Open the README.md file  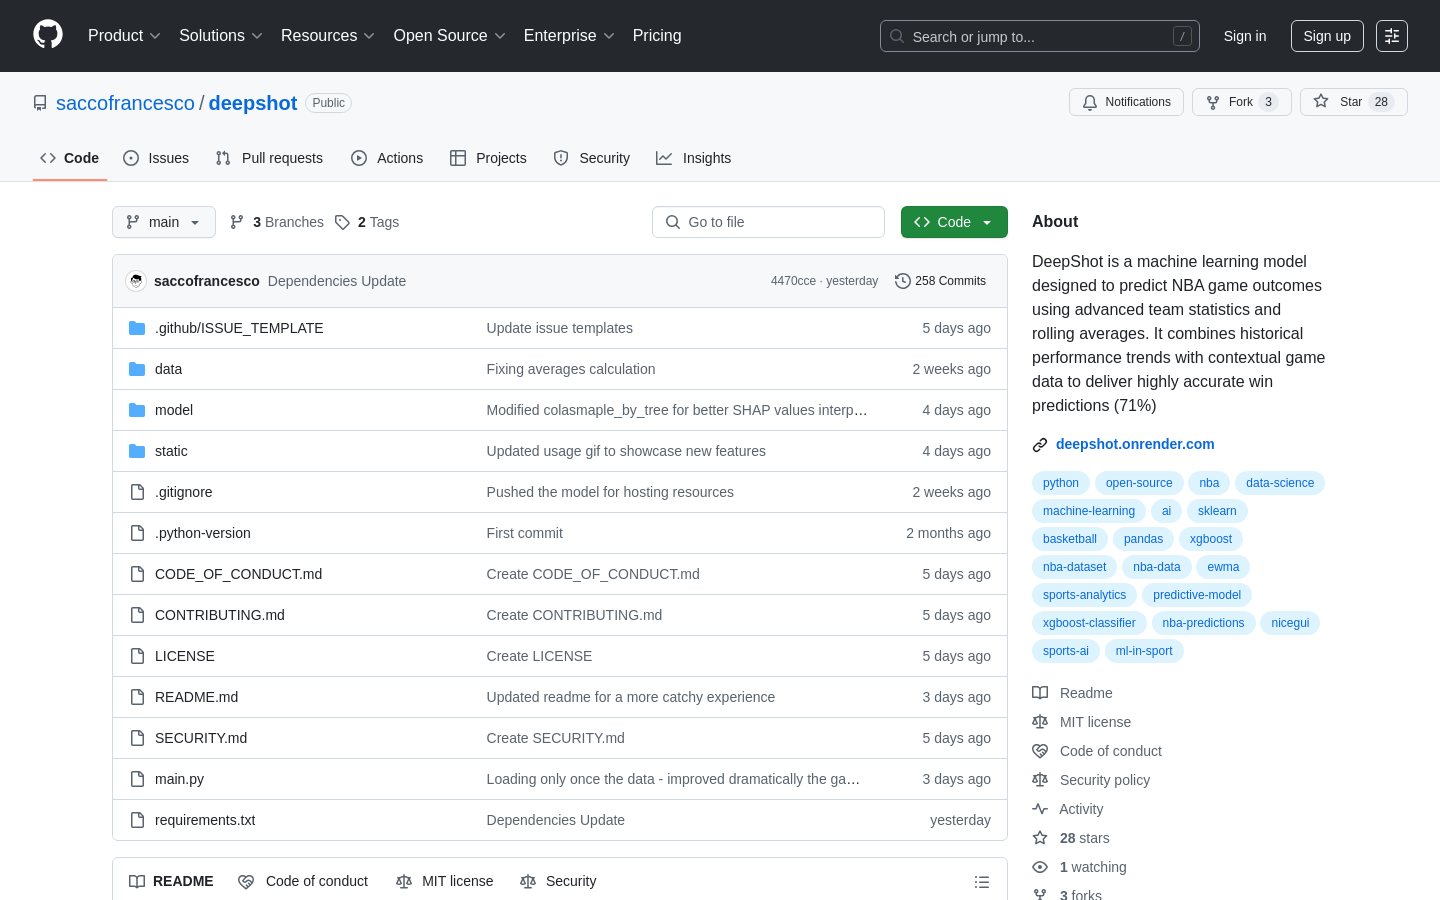click(196, 697)
